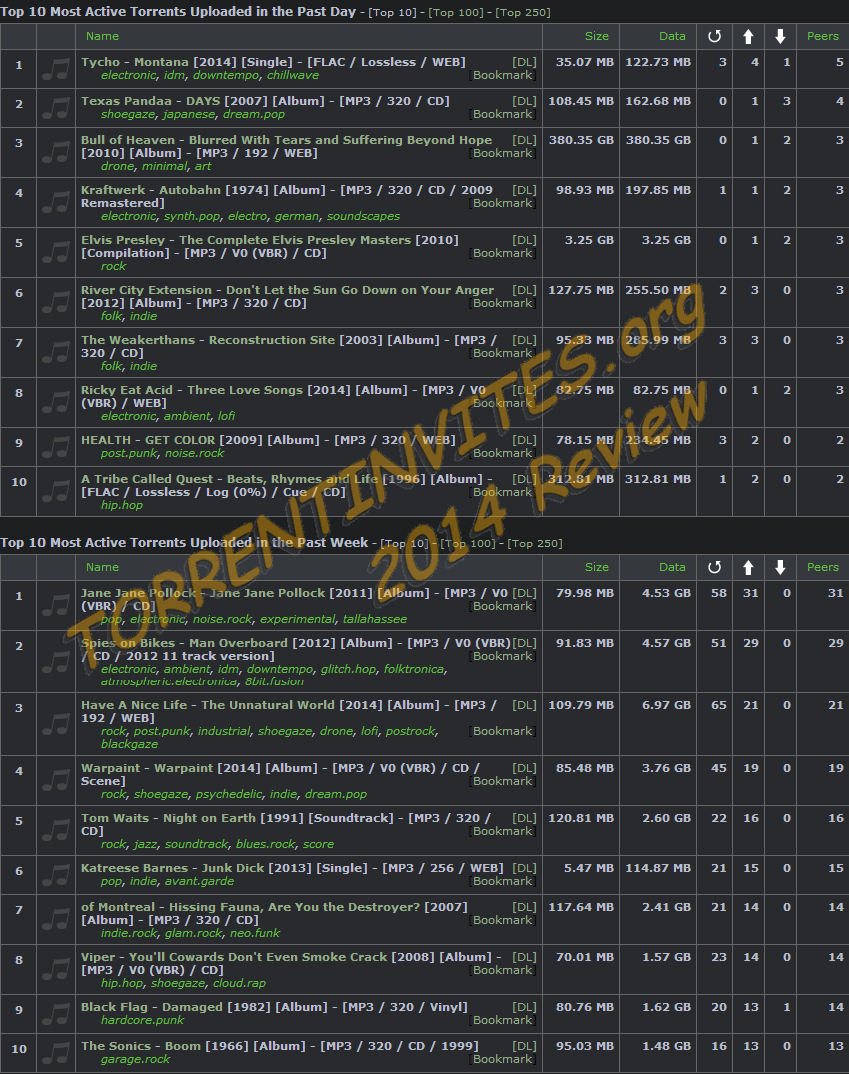Click the 'garage.rock' tag
849x1074 pixels.
136,1060
